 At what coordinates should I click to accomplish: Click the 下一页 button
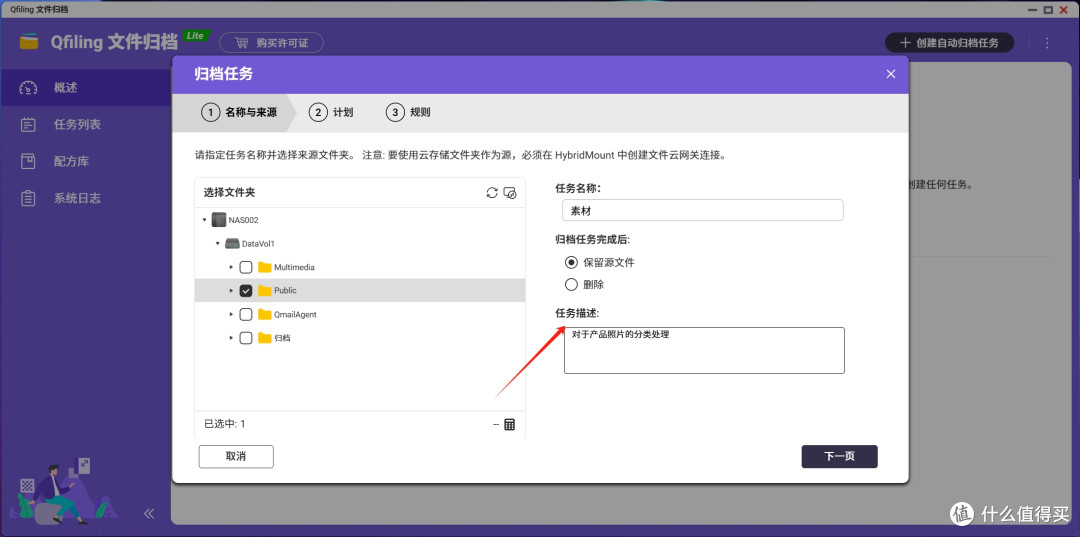[x=840, y=456]
